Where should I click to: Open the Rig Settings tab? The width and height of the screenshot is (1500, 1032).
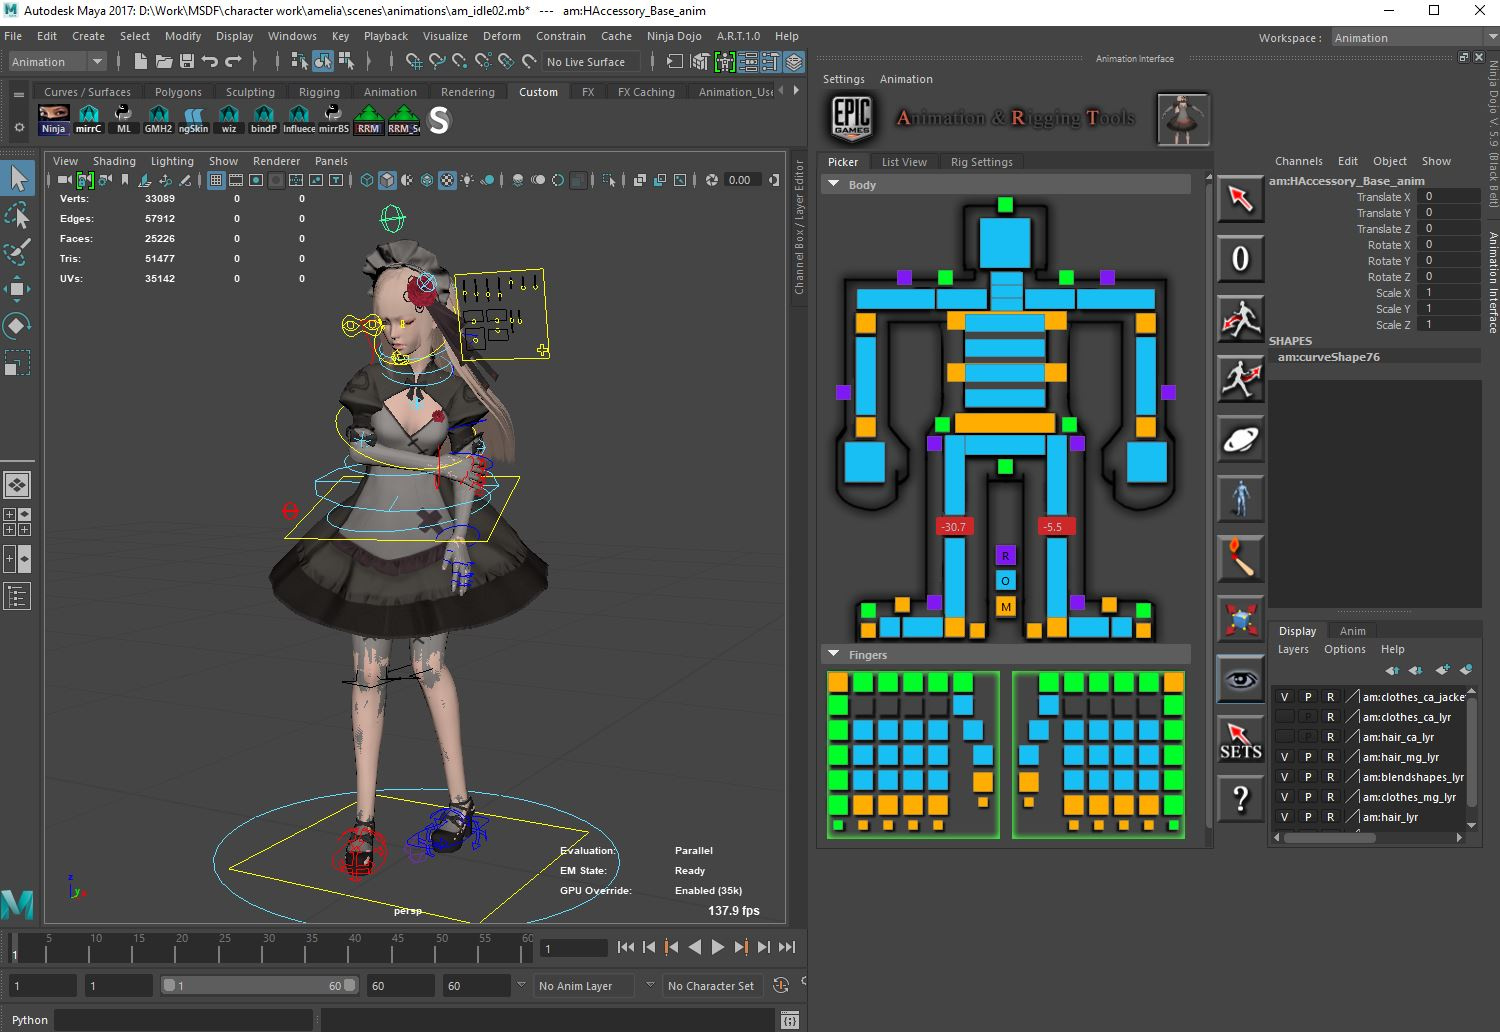tap(981, 162)
